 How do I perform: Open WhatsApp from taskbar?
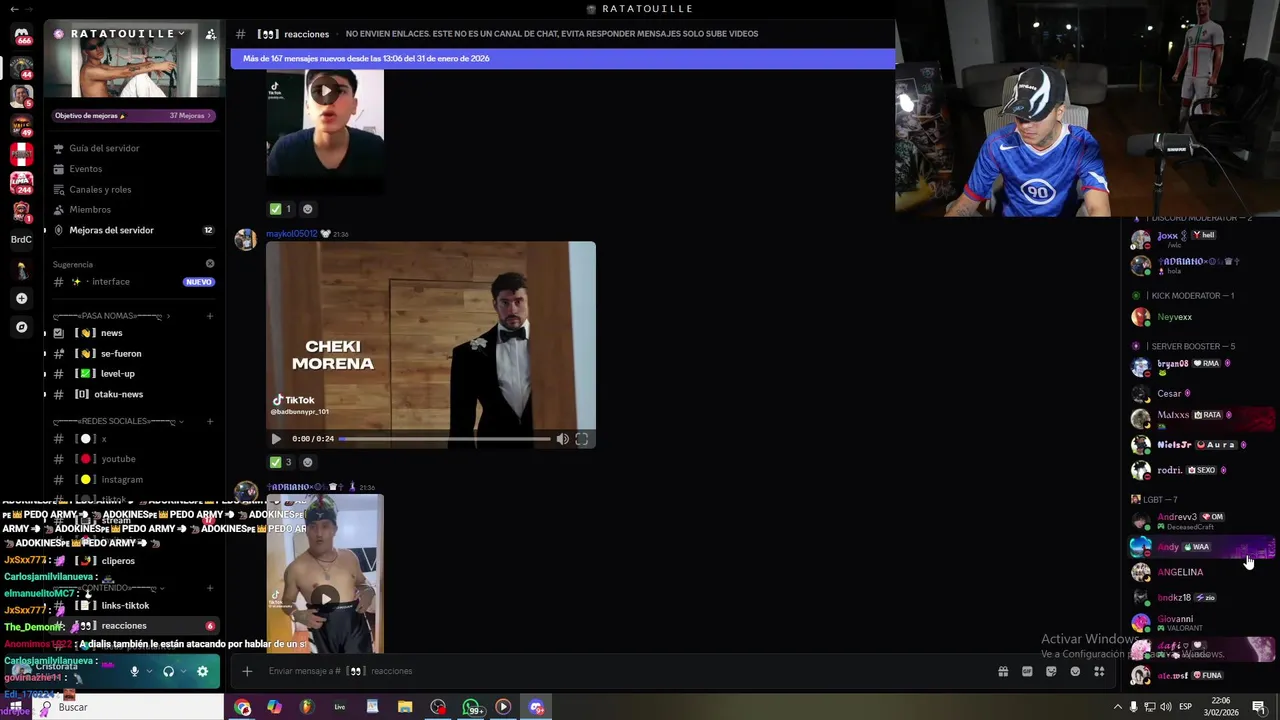(x=471, y=707)
